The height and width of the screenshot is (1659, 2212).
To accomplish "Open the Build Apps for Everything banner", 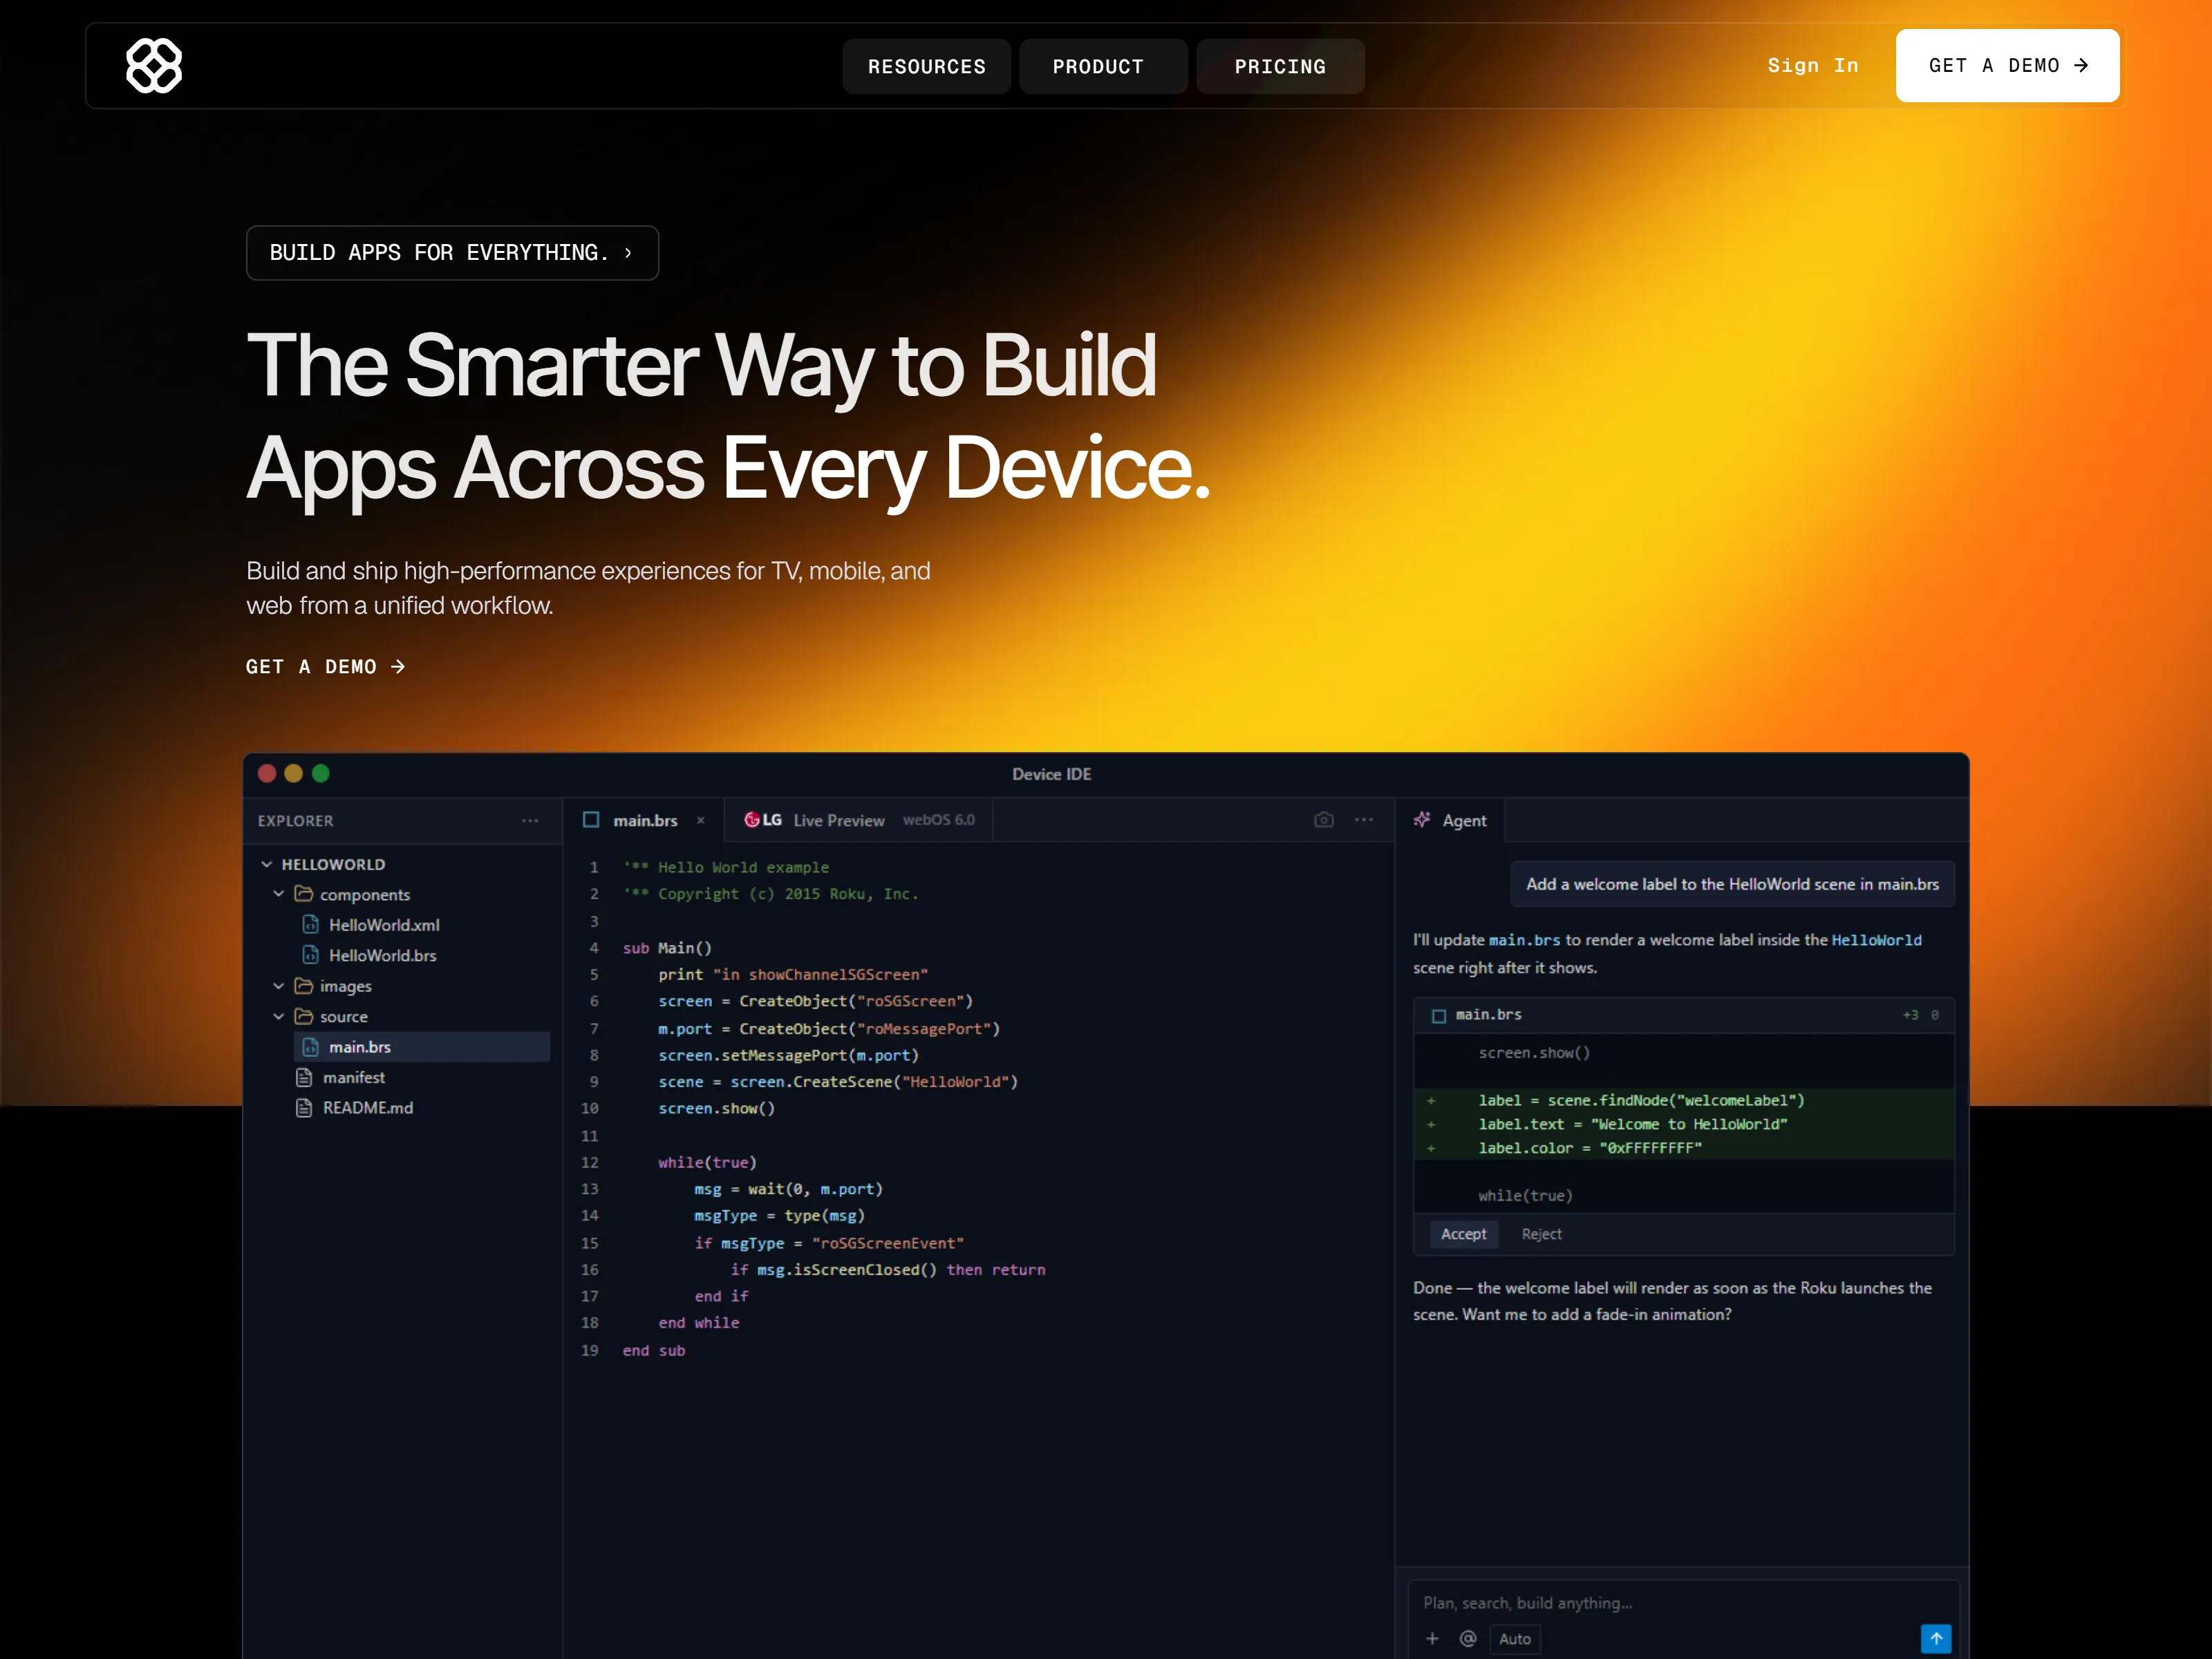I will tap(452, 253).
